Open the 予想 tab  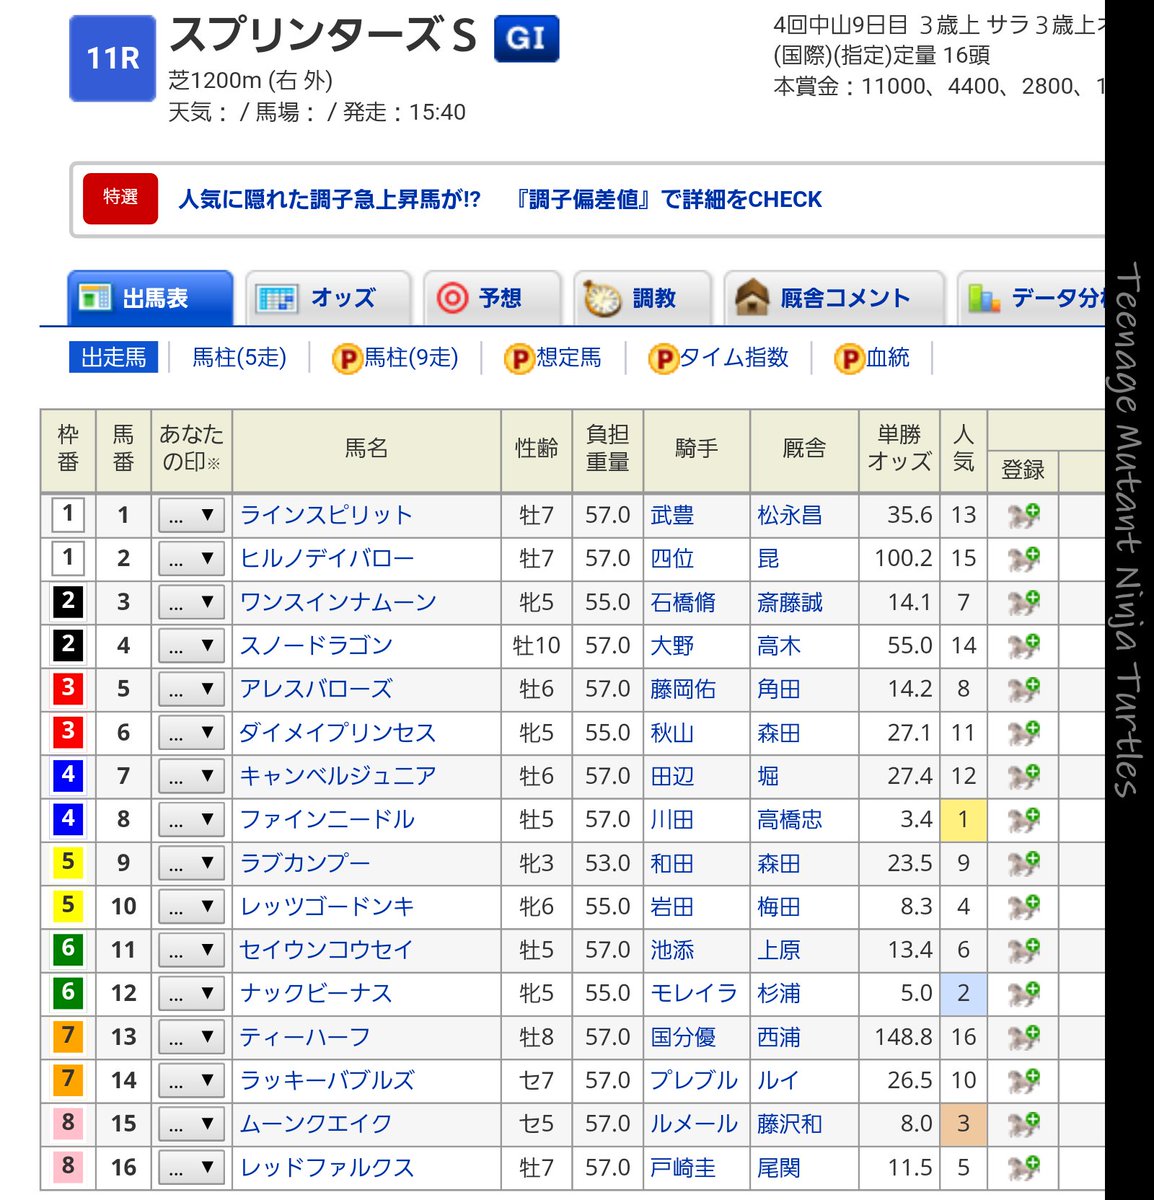click(x=492, y=298)
